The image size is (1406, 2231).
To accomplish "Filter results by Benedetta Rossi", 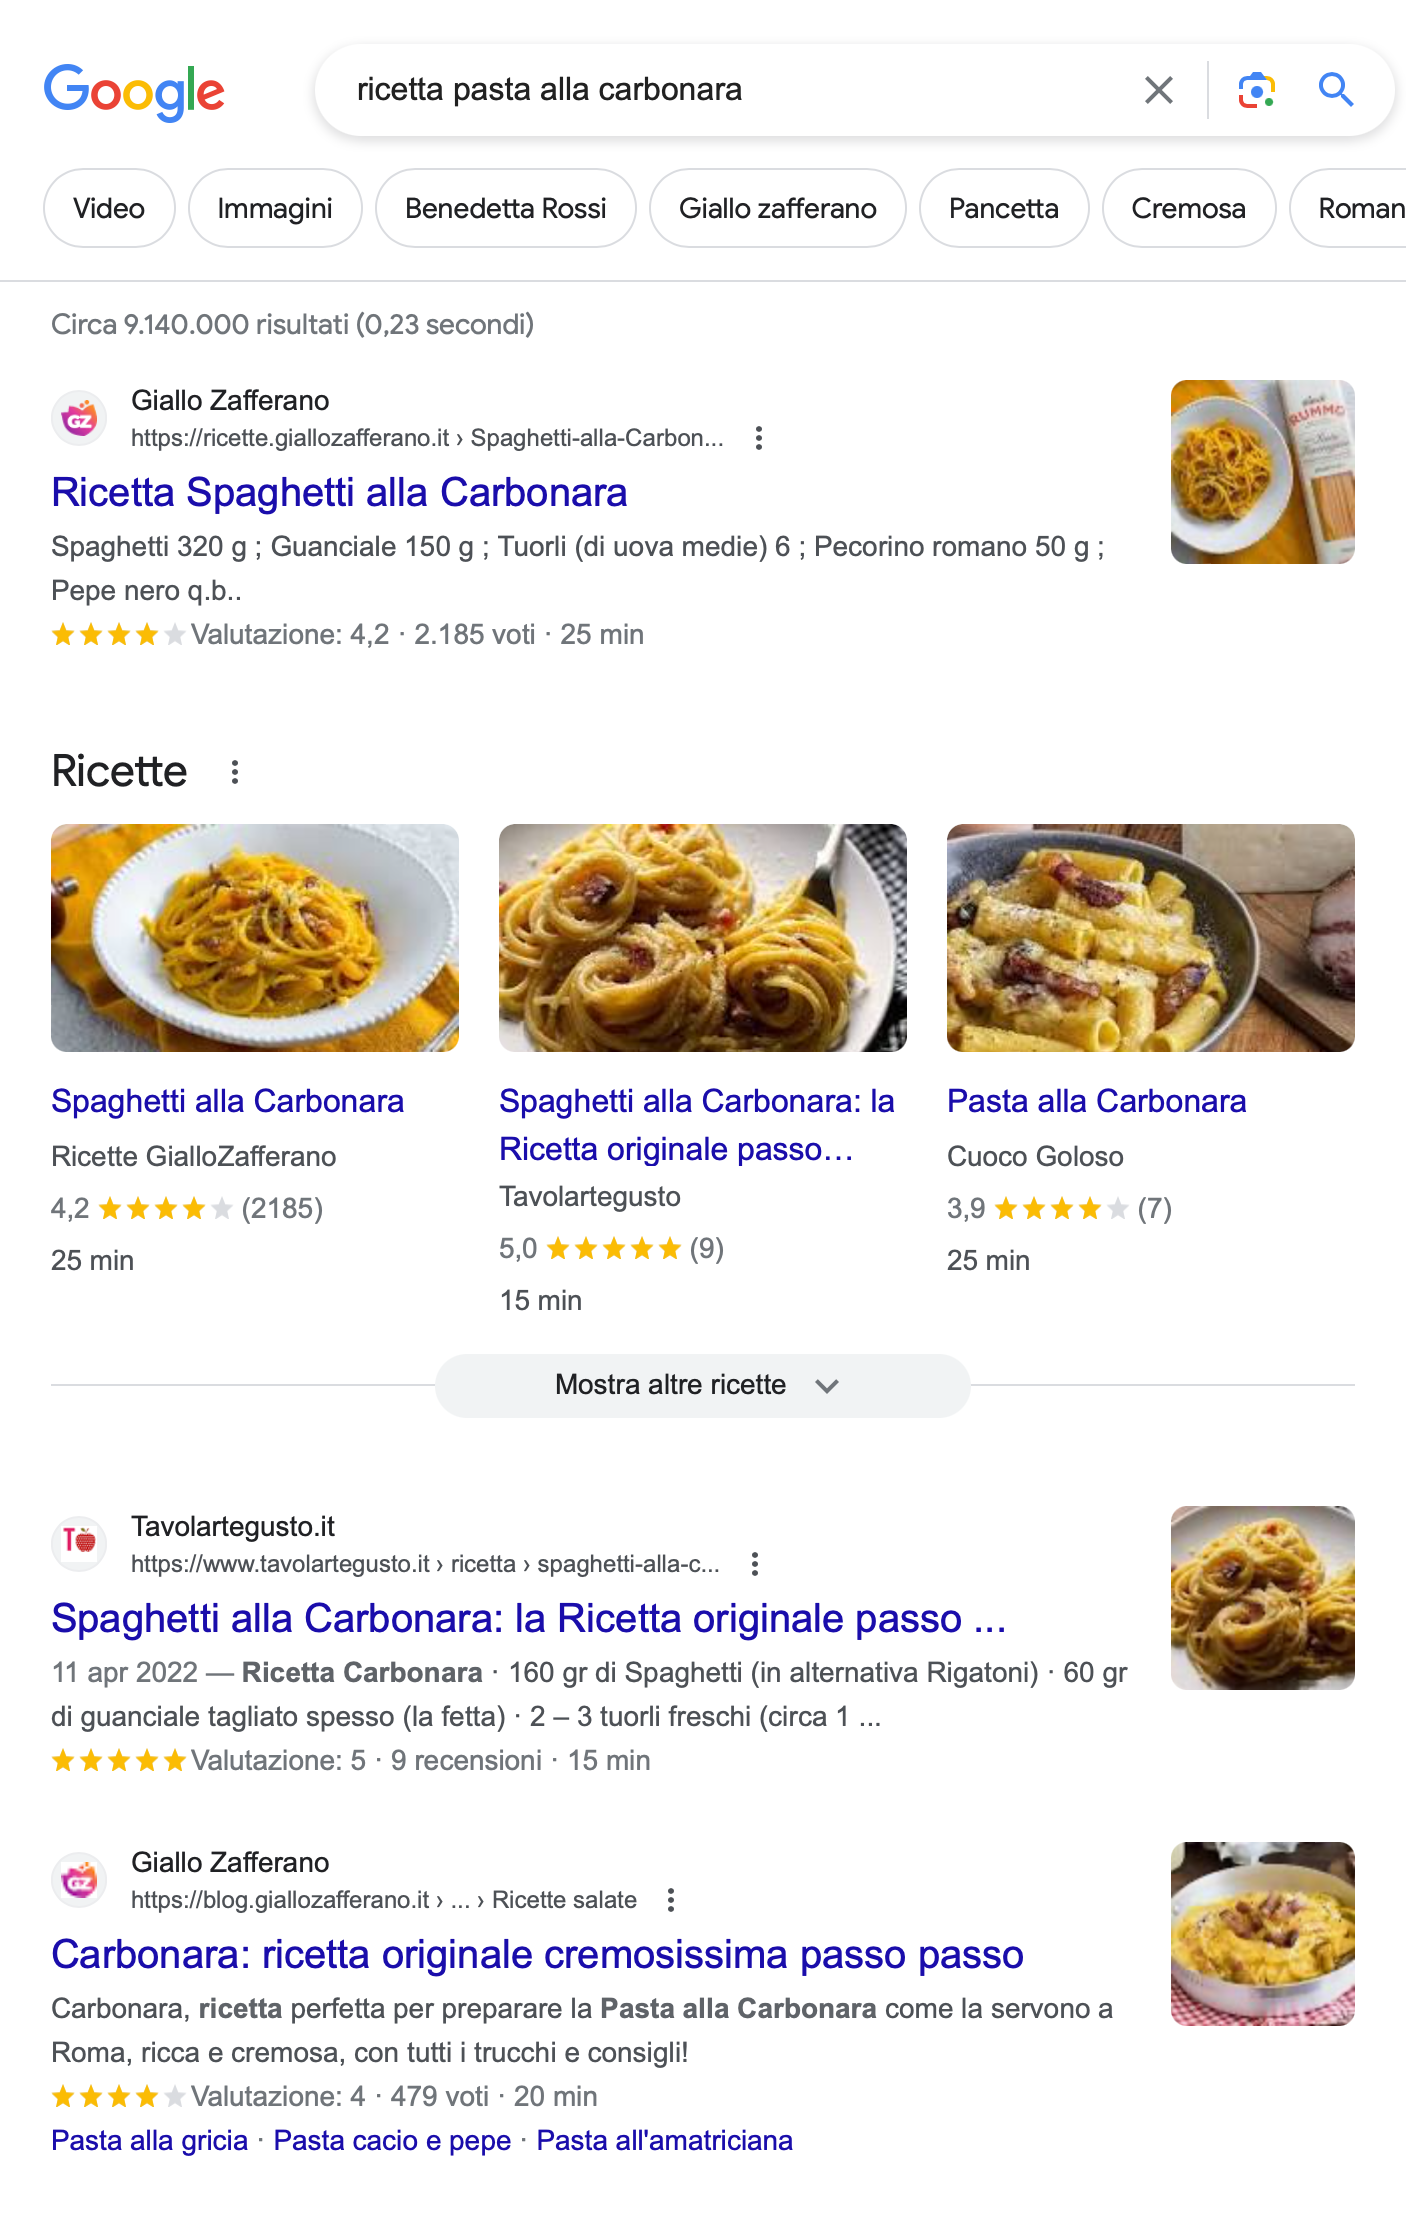I will 505,208.
